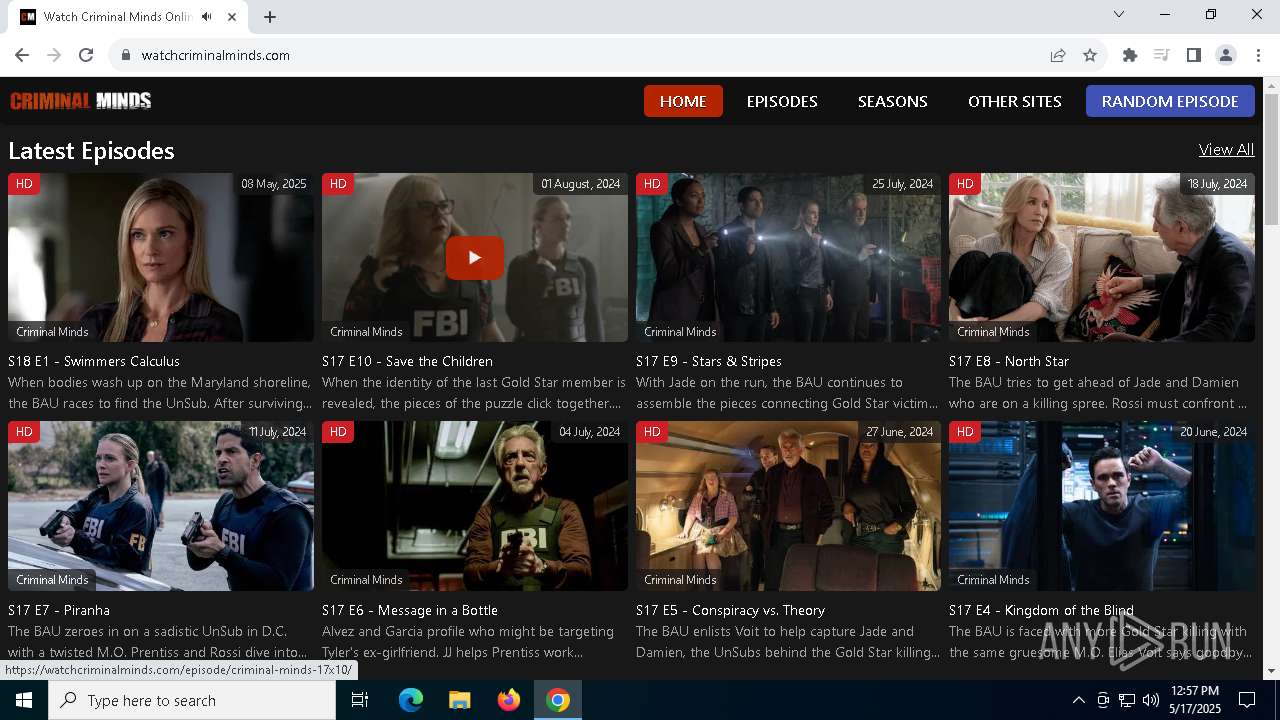1280x720 pixels.
Task: Open the Chrome three-dot menu
Action: tap(1258, 55)
